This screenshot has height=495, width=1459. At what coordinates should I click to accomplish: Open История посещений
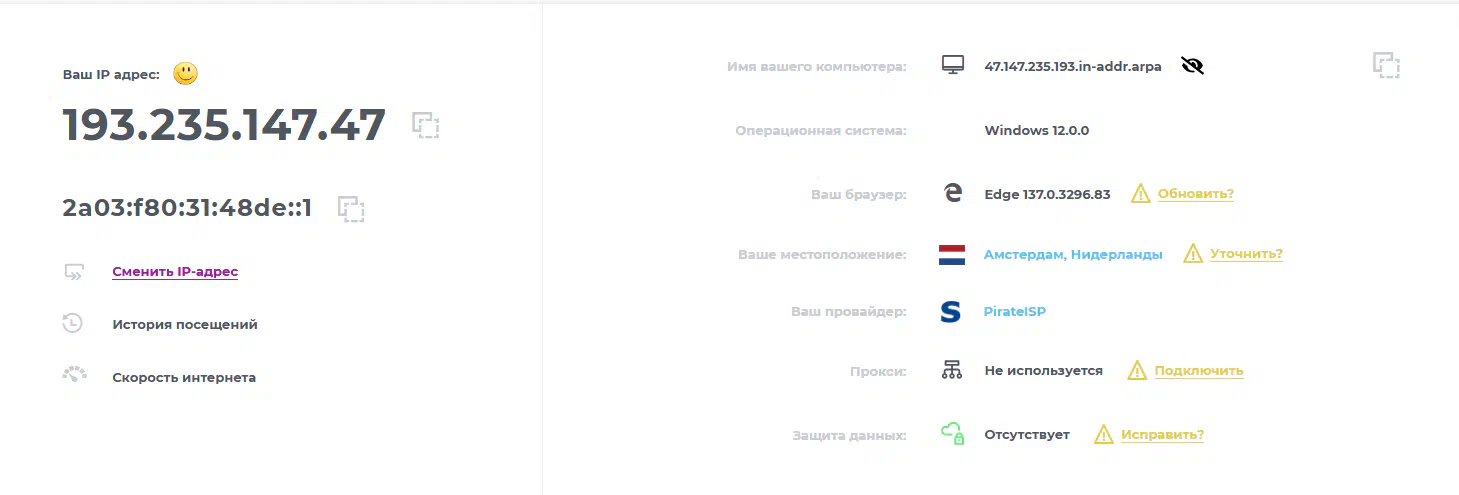click(x=185, y=324)
